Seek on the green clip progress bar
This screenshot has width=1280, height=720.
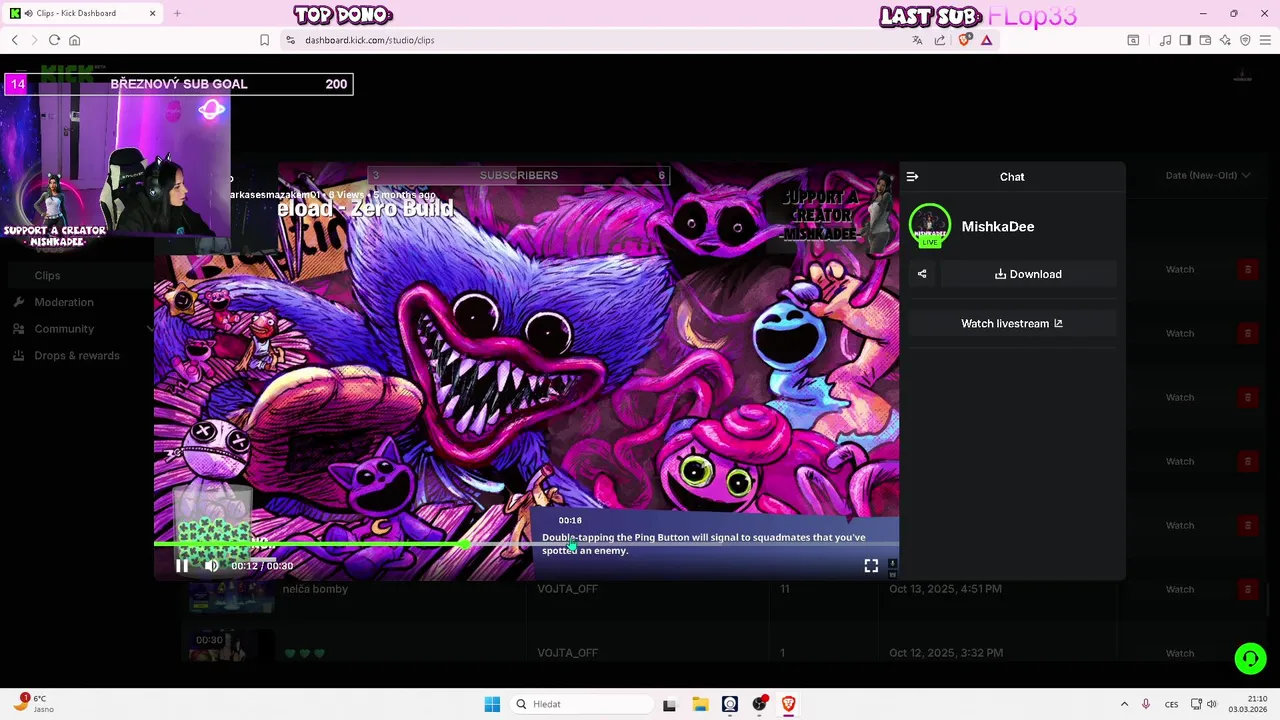tap(526, 544)
